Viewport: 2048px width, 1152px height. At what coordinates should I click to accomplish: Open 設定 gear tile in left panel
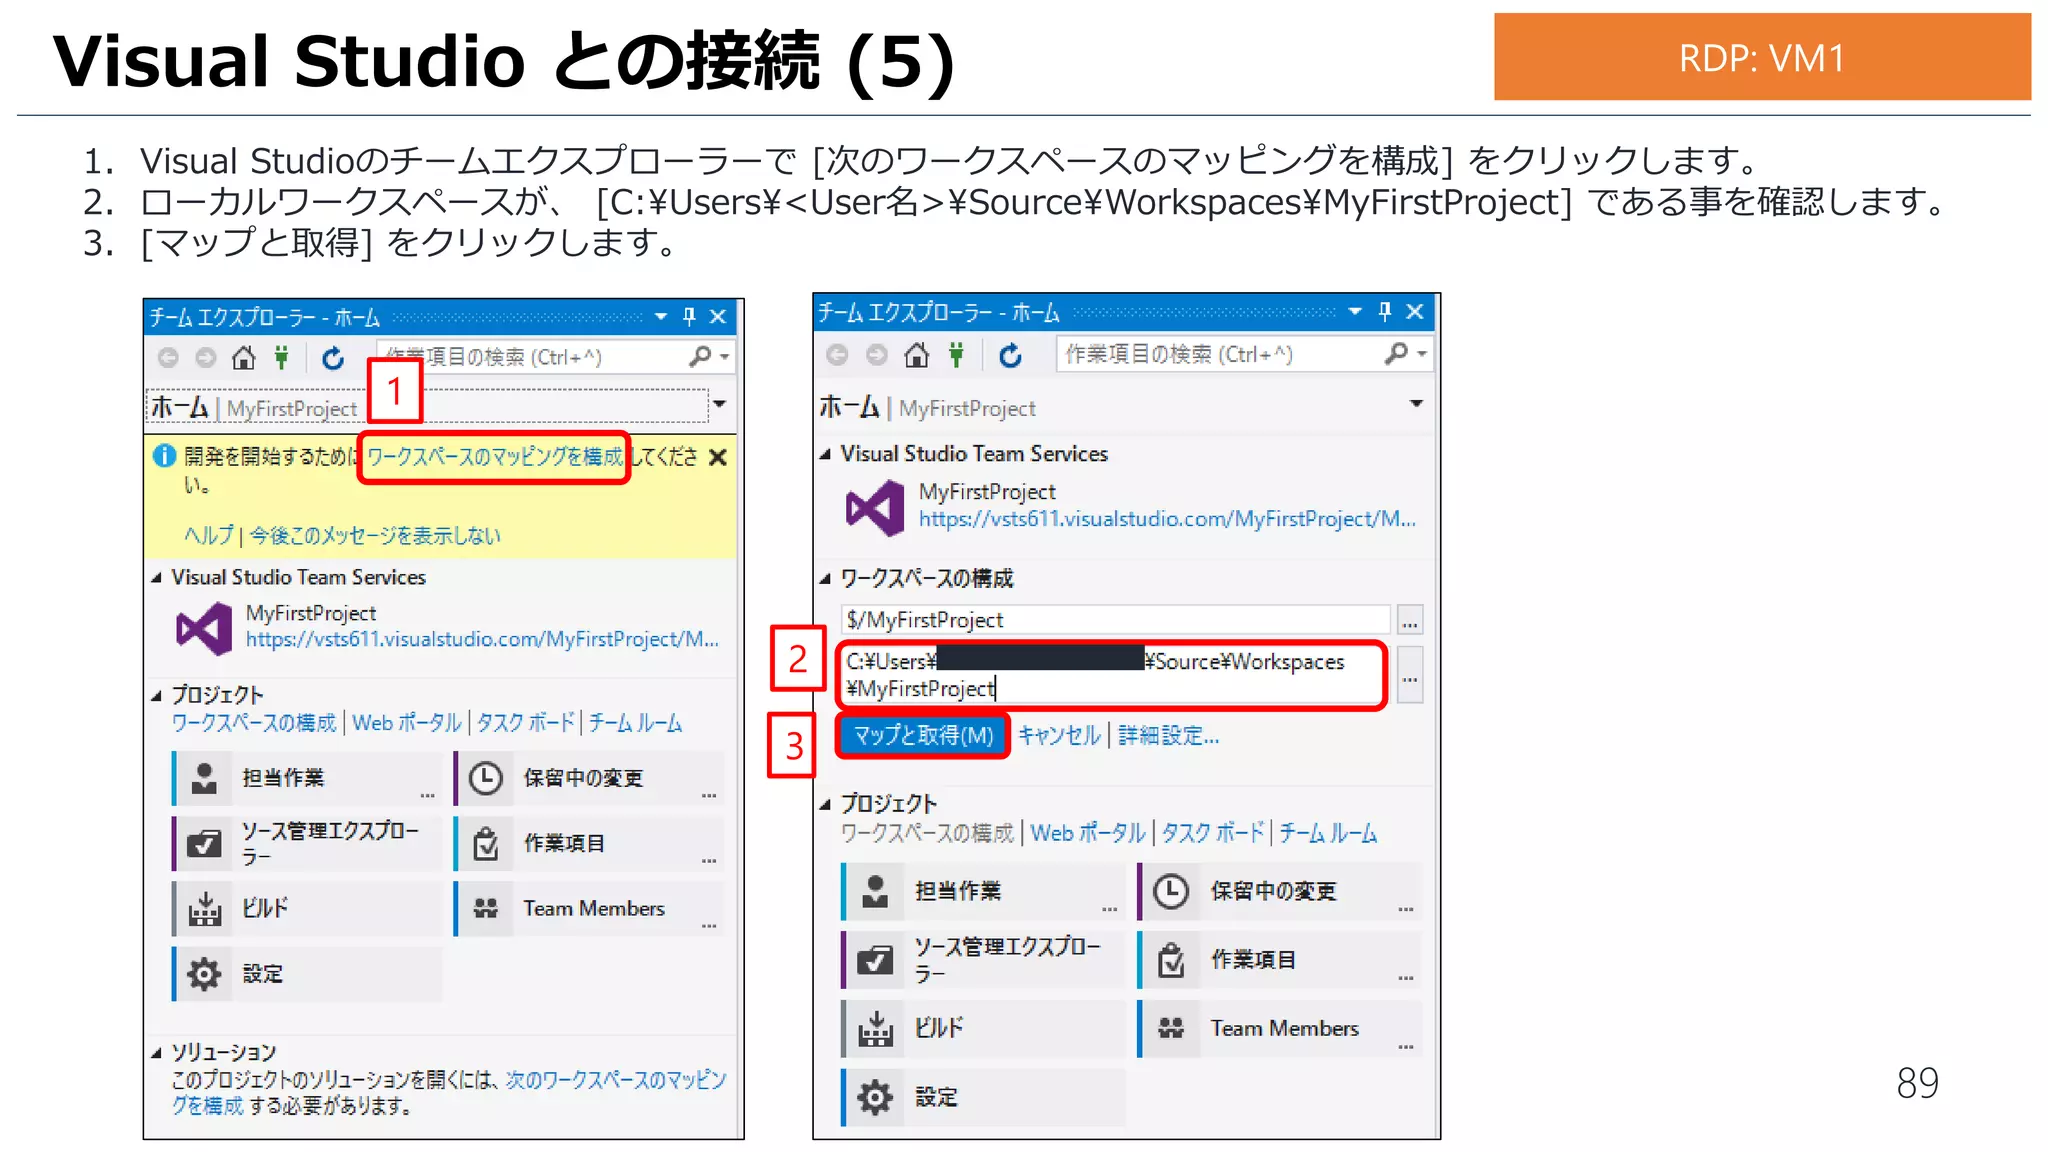click(x=306, y=973)
